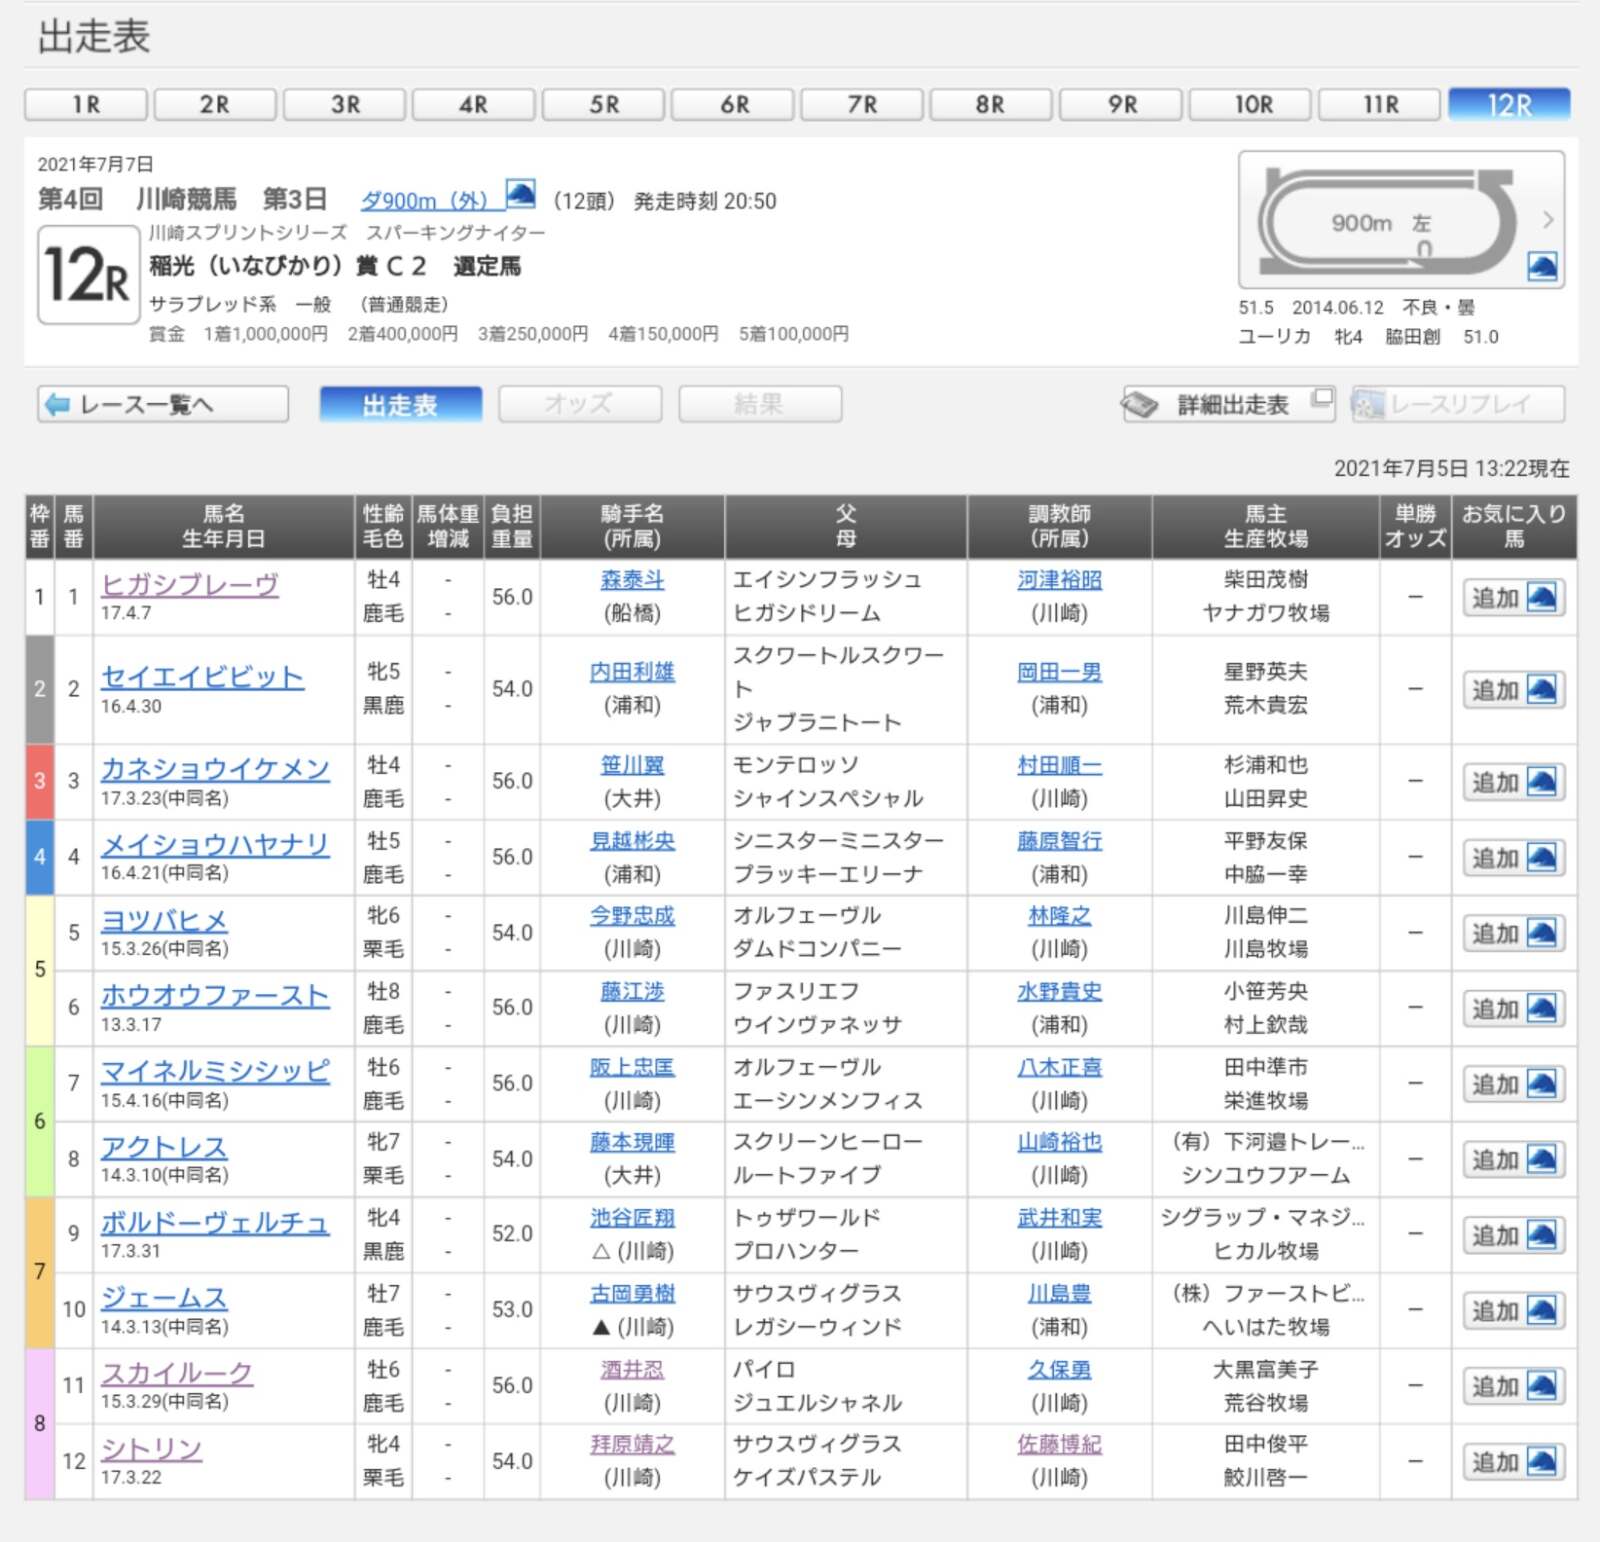This screenshot has width=1600, height=1542.
Task: Select the 8R race tab
Action: pos(991,104)
